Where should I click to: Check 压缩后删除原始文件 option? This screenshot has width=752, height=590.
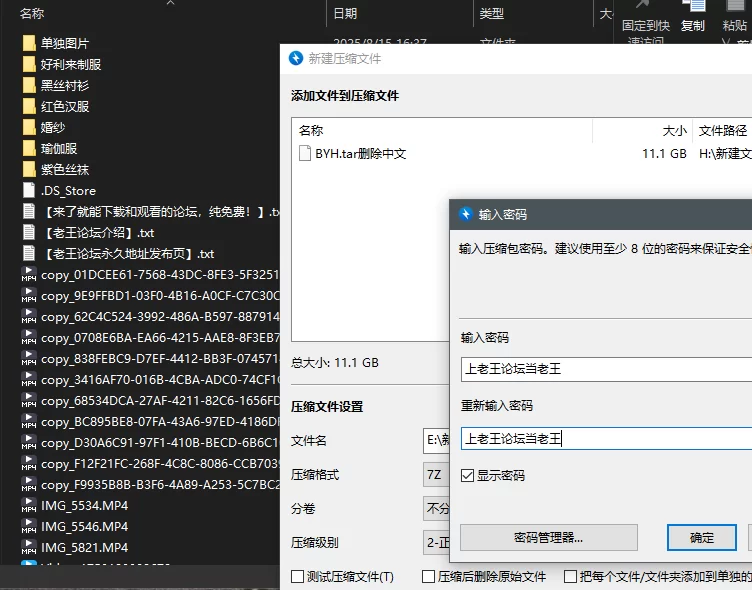click(x=428, y=577)
